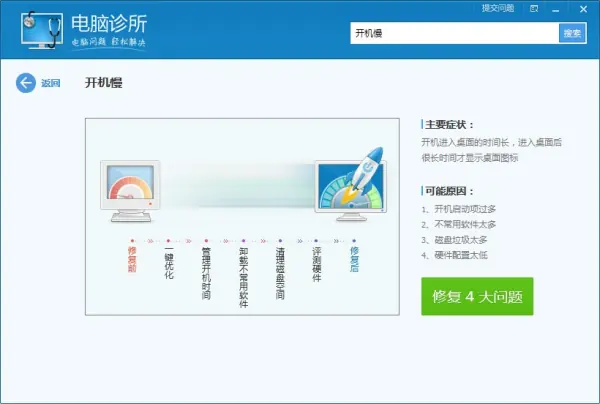Select the 清理磁盘空间 step label

click(280, 273)
